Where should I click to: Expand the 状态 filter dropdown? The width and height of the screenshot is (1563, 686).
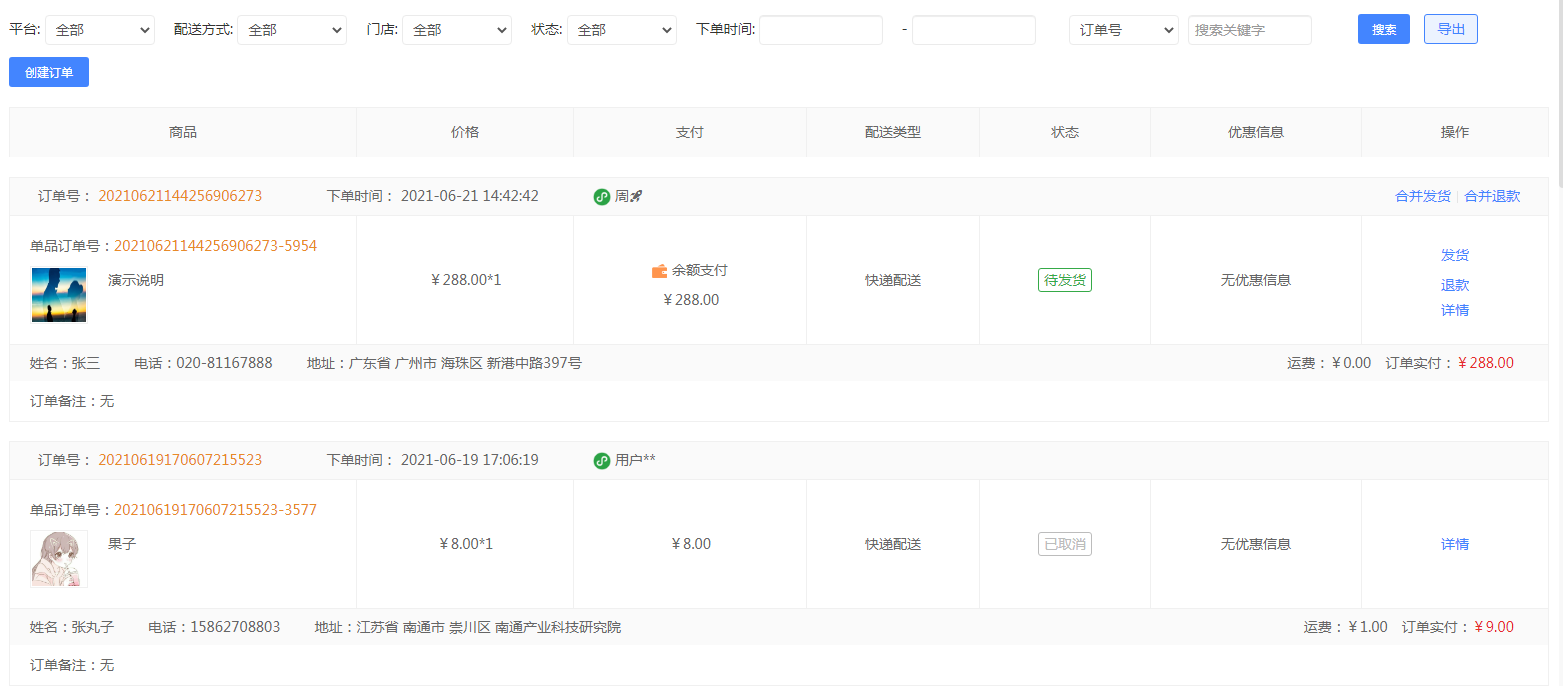tap(622, 30)
